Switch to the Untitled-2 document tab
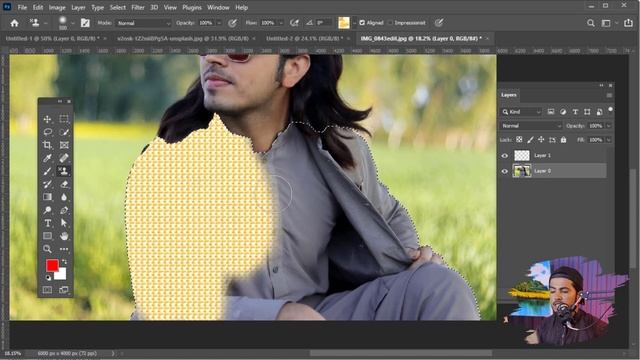The width and height of the screenshot is (640, 360). click(x=304, y=38)
